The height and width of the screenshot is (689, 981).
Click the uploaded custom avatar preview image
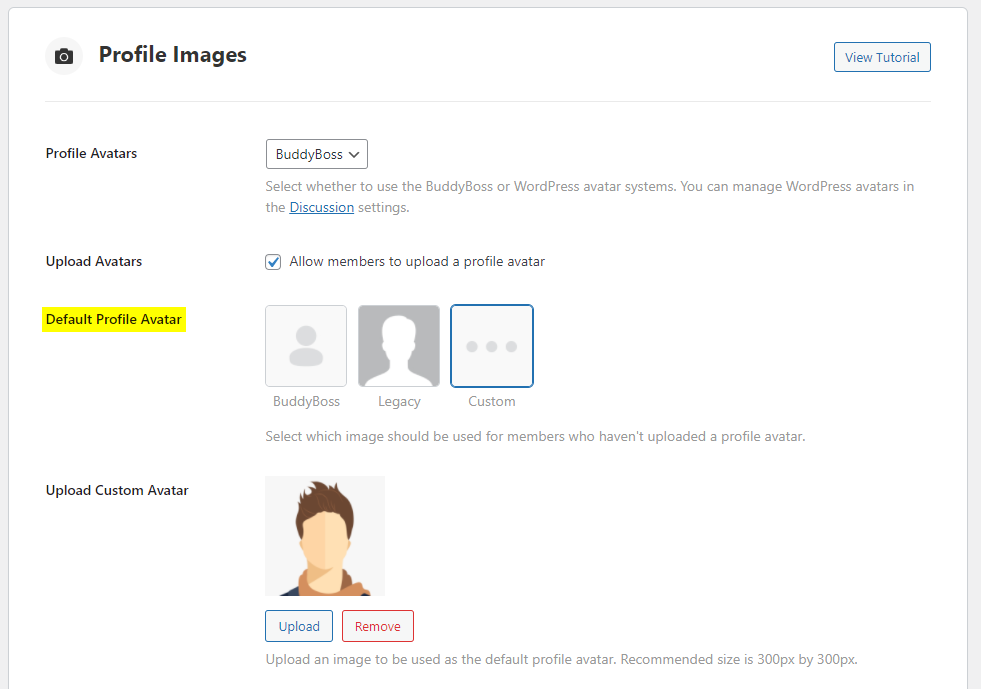click(325, 536)
